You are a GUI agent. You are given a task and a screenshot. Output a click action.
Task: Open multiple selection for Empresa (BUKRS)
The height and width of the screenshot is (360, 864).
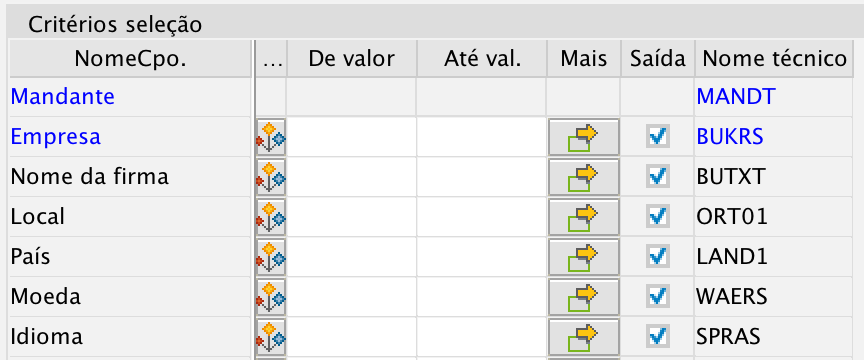(x=584, y=137)
